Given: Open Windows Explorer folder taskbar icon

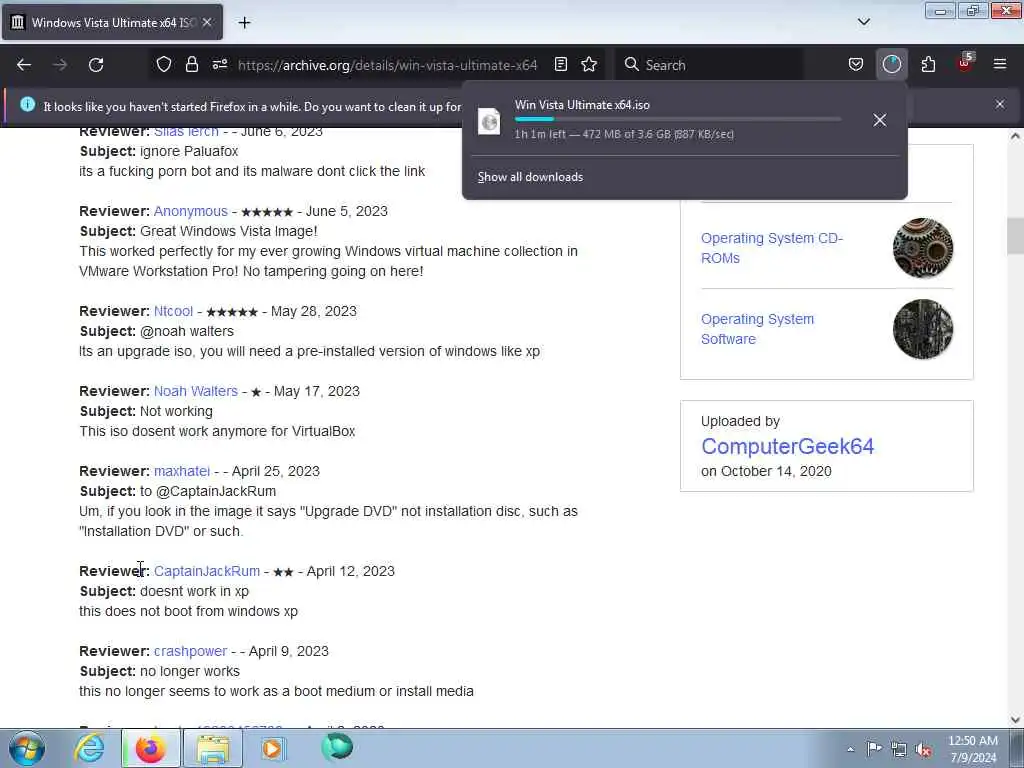Looking at the screenshot, I should tap(213, 748).
